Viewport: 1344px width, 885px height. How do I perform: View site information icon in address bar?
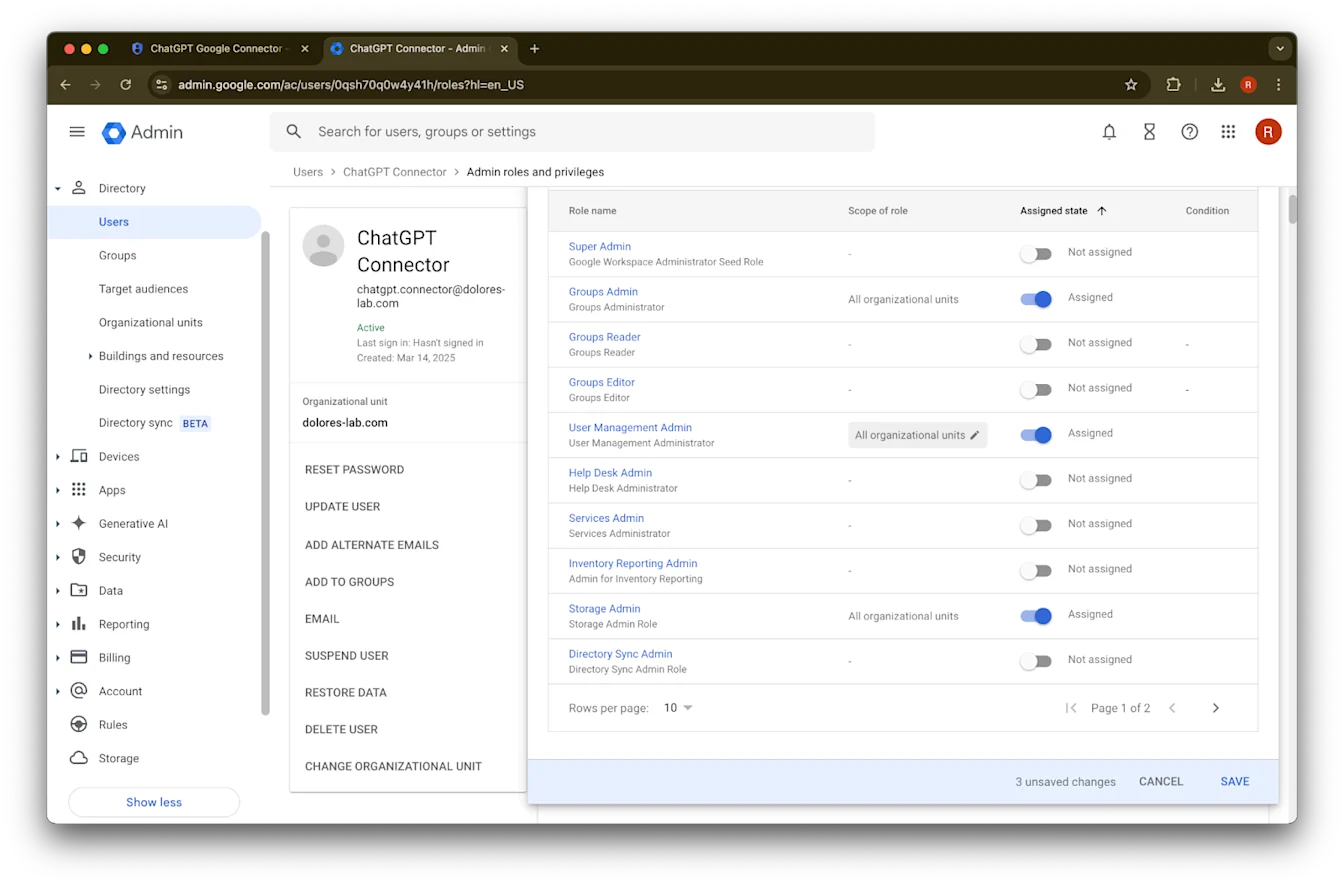point(162,85)
